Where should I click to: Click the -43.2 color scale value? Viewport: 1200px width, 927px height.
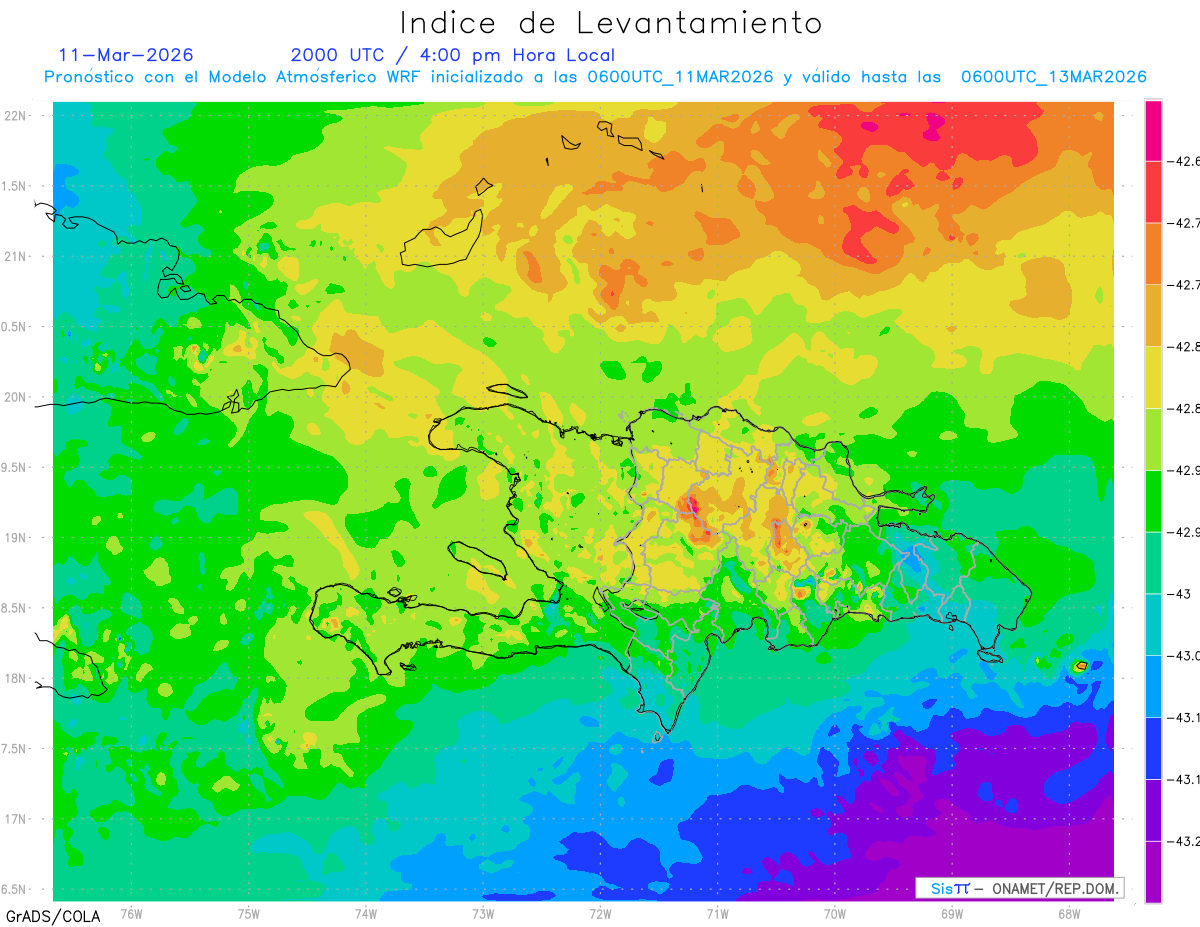[x=1183, y=842]
